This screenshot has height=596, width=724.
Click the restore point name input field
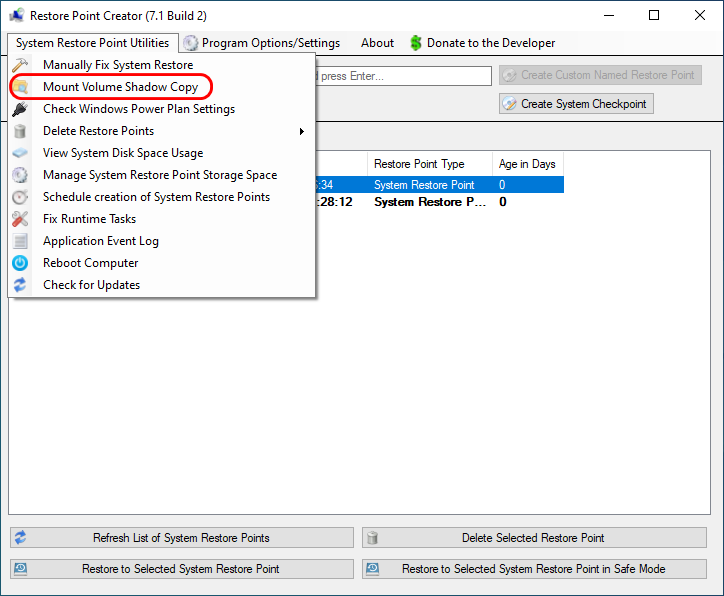click(404, 76)
